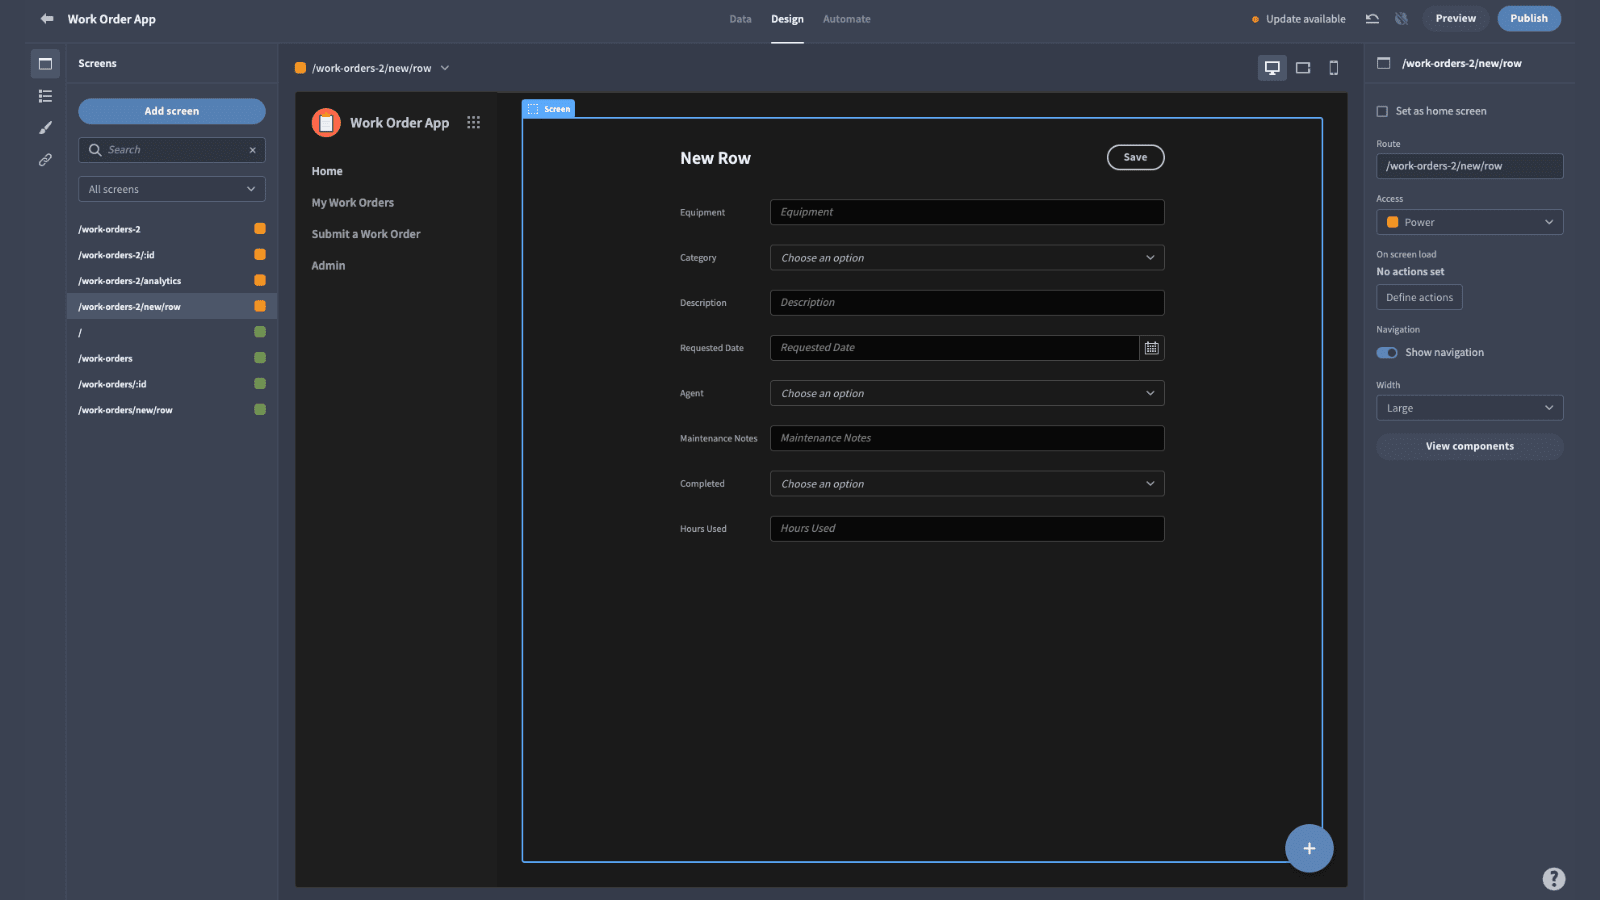Switch to the Design tab
The image size is (1600, 900).
[787, 19]
